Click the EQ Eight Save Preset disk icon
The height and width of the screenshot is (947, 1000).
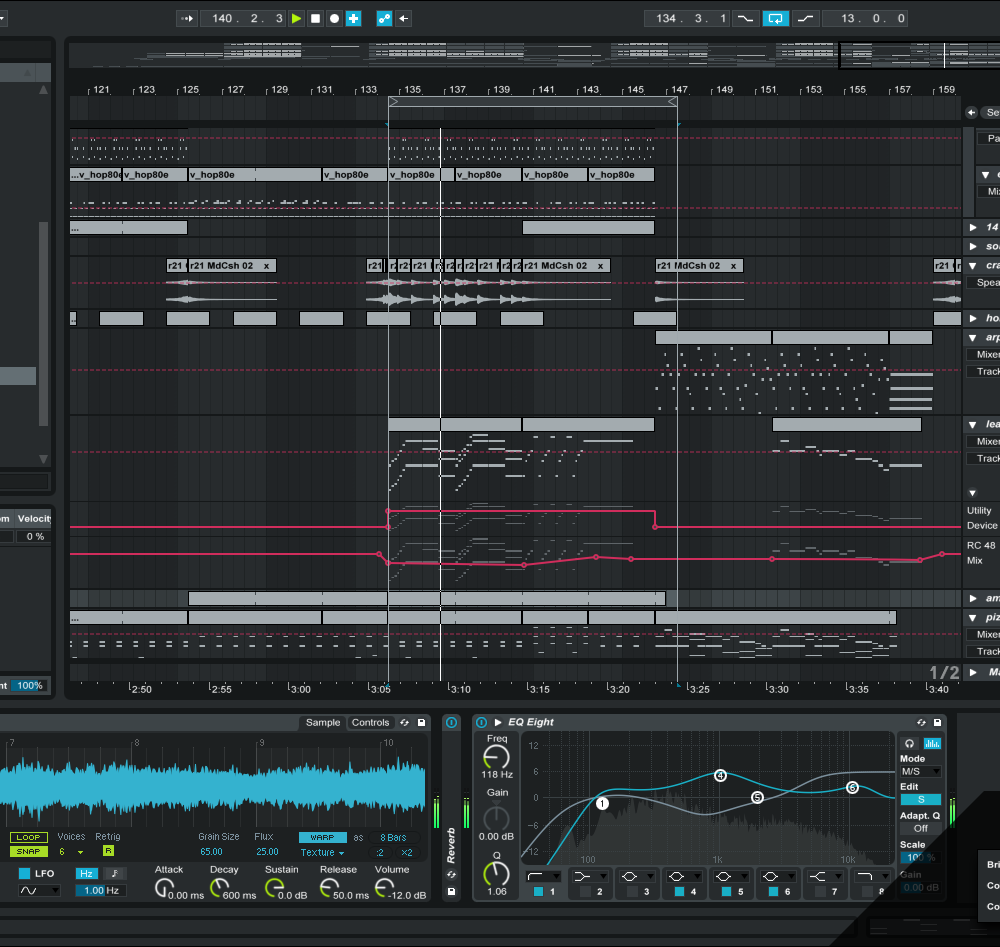click(x=938, y=723)
